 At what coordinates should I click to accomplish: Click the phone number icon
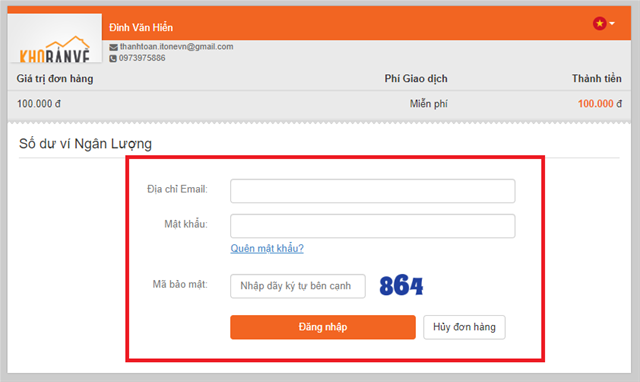click(x=113, y=58)
